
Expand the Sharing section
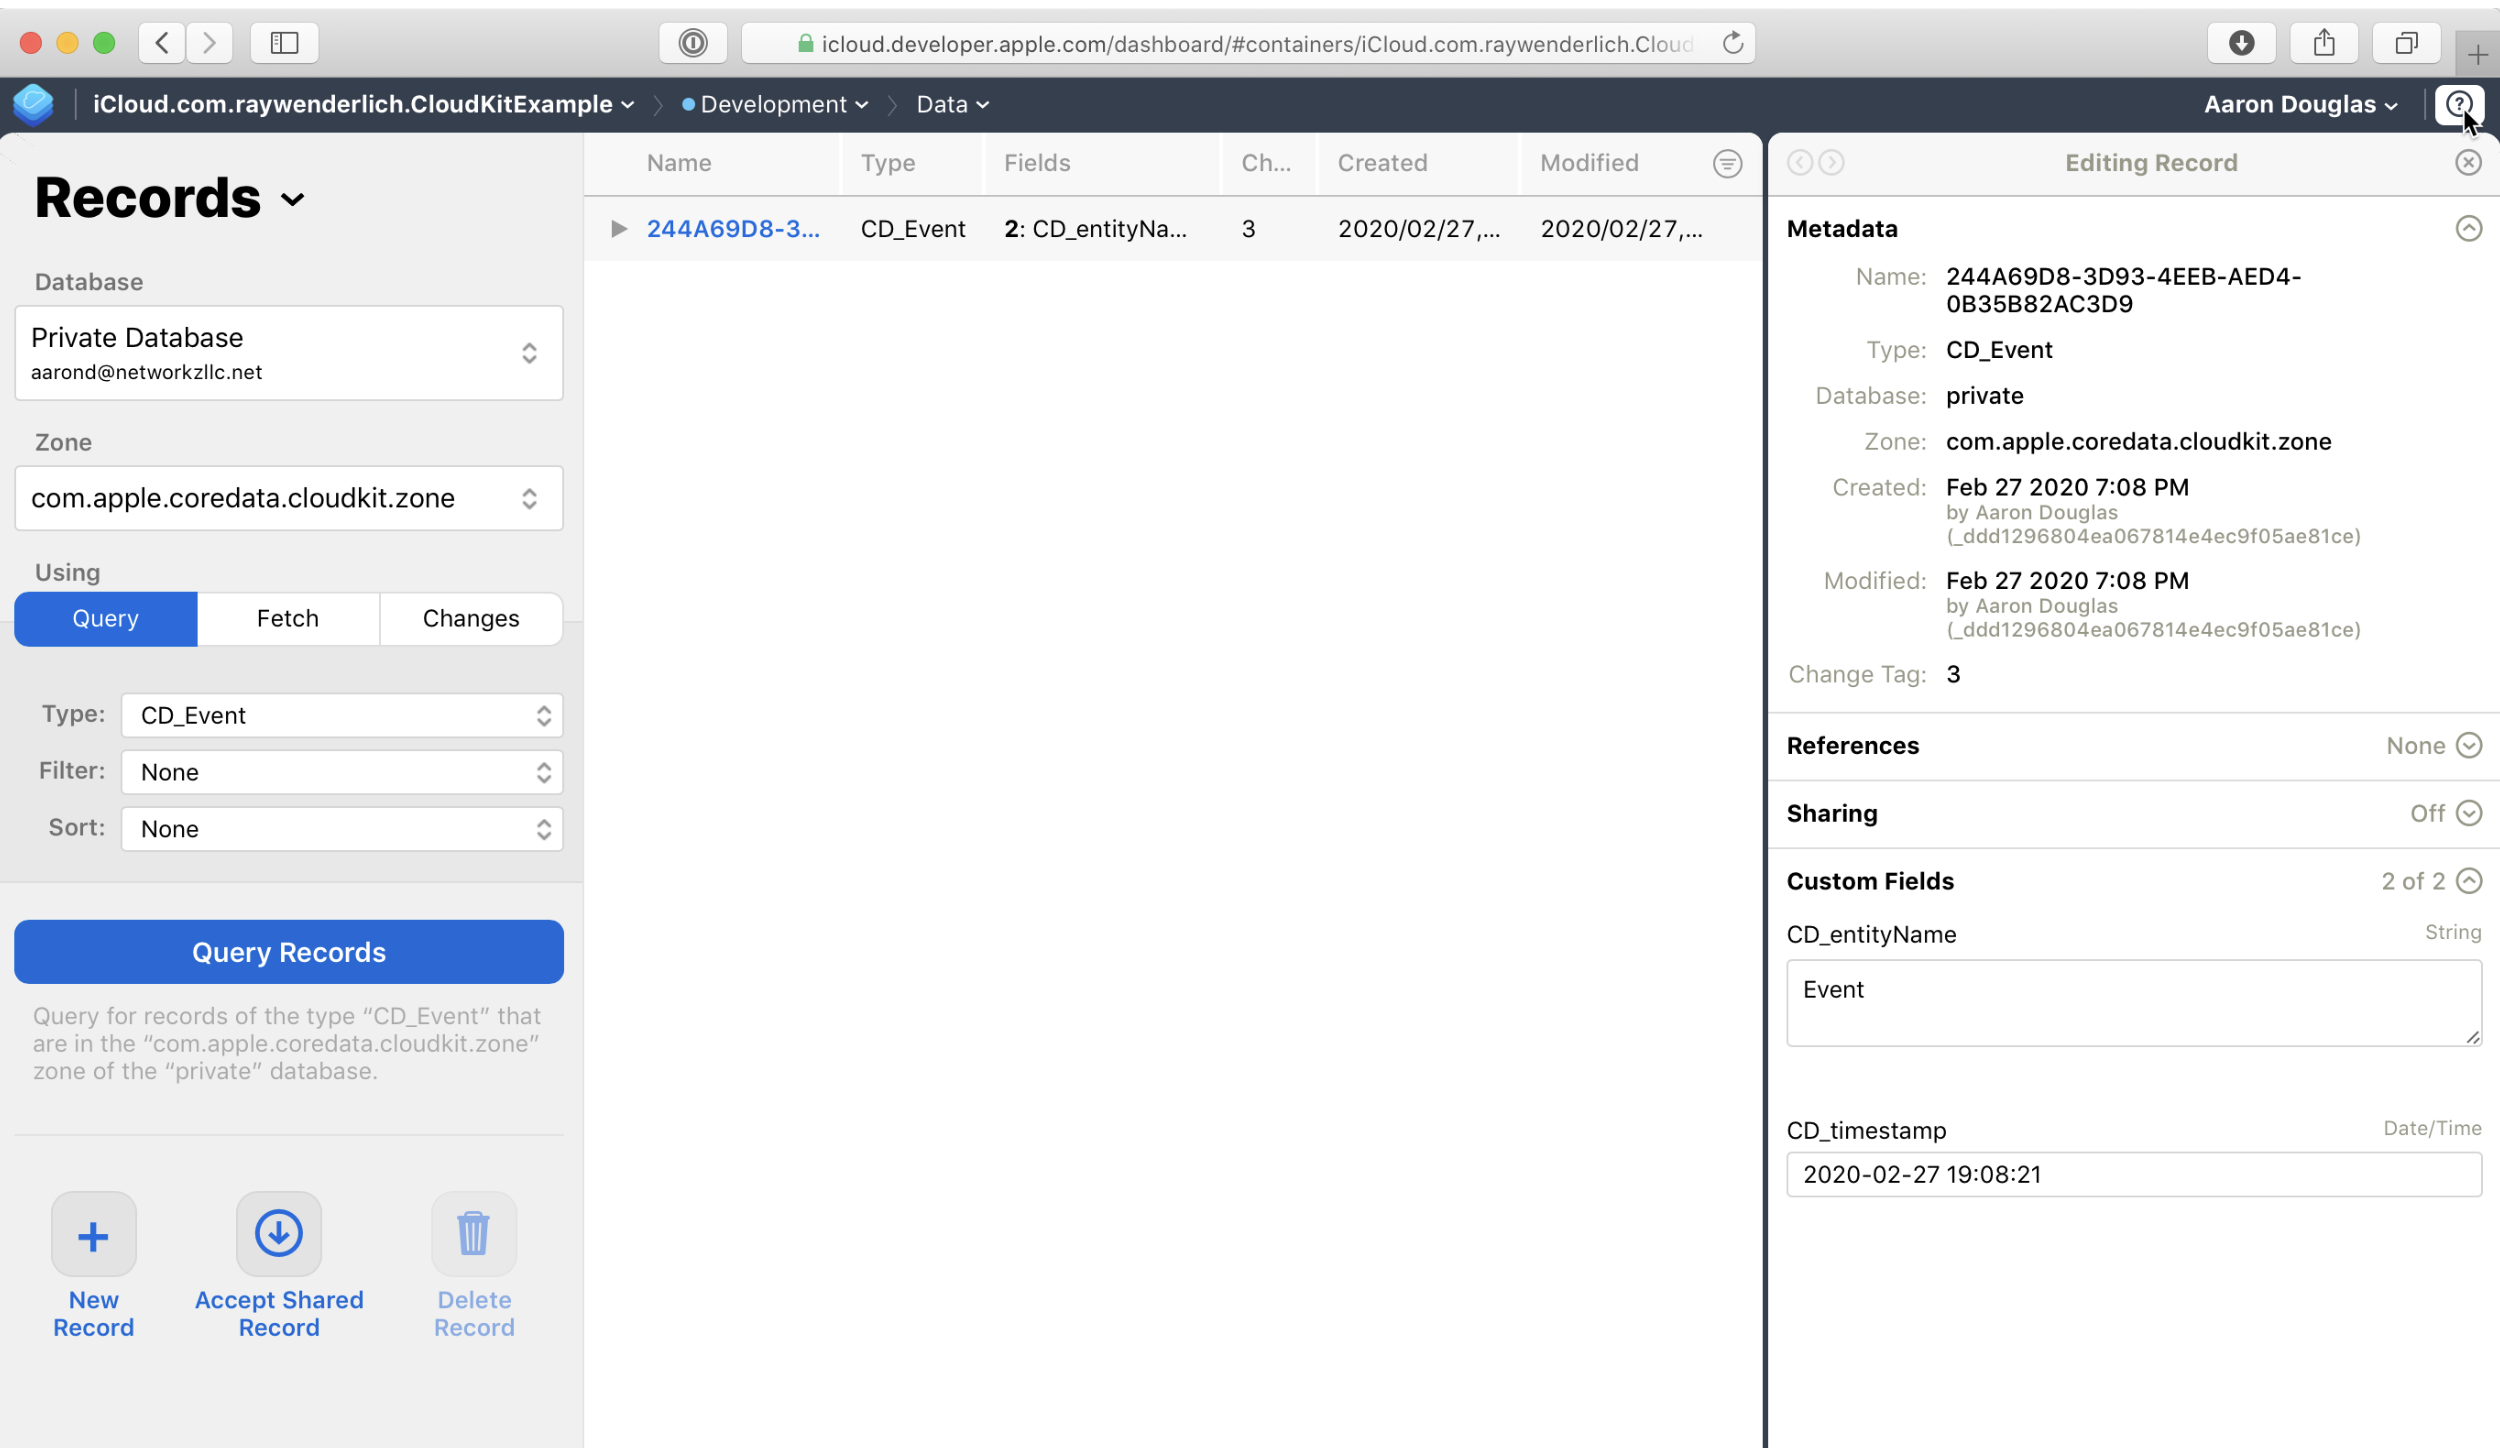pos(2469,814)
